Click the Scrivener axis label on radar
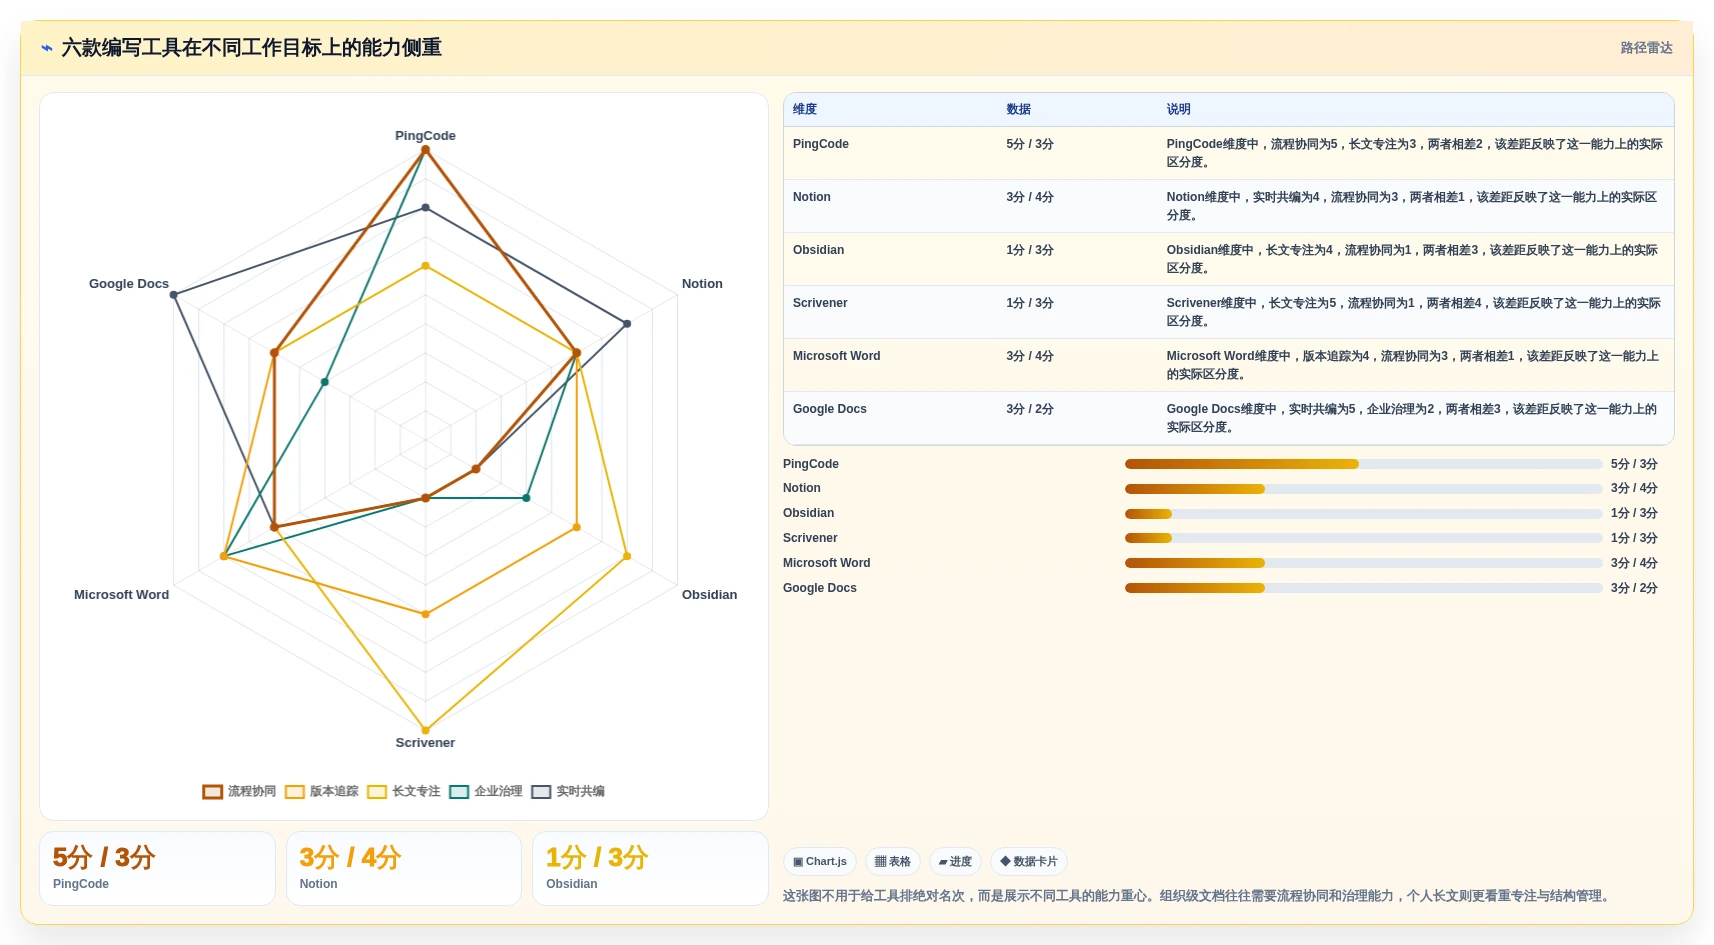The width and height of the screenshot is (1714, 945). pos(425,743)
